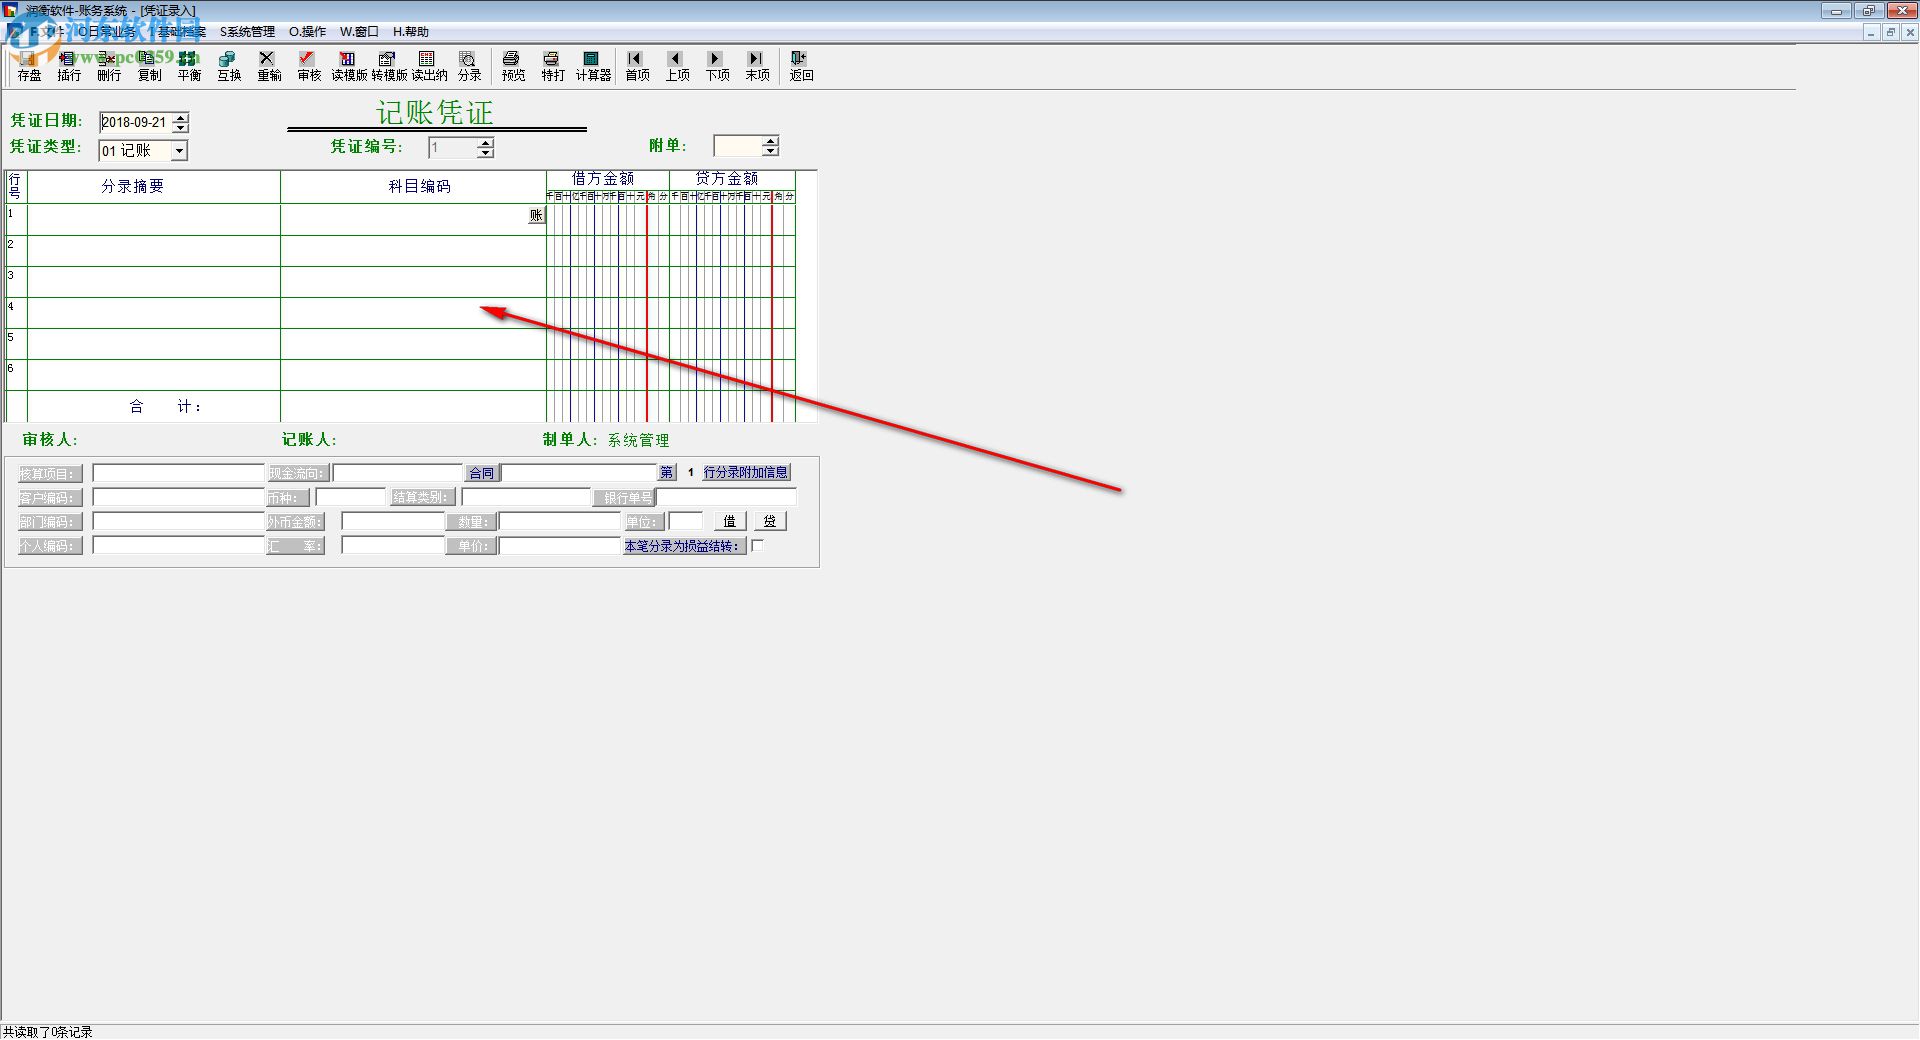
Task: Go to 首项 first record
Action: tap(637, 66)
